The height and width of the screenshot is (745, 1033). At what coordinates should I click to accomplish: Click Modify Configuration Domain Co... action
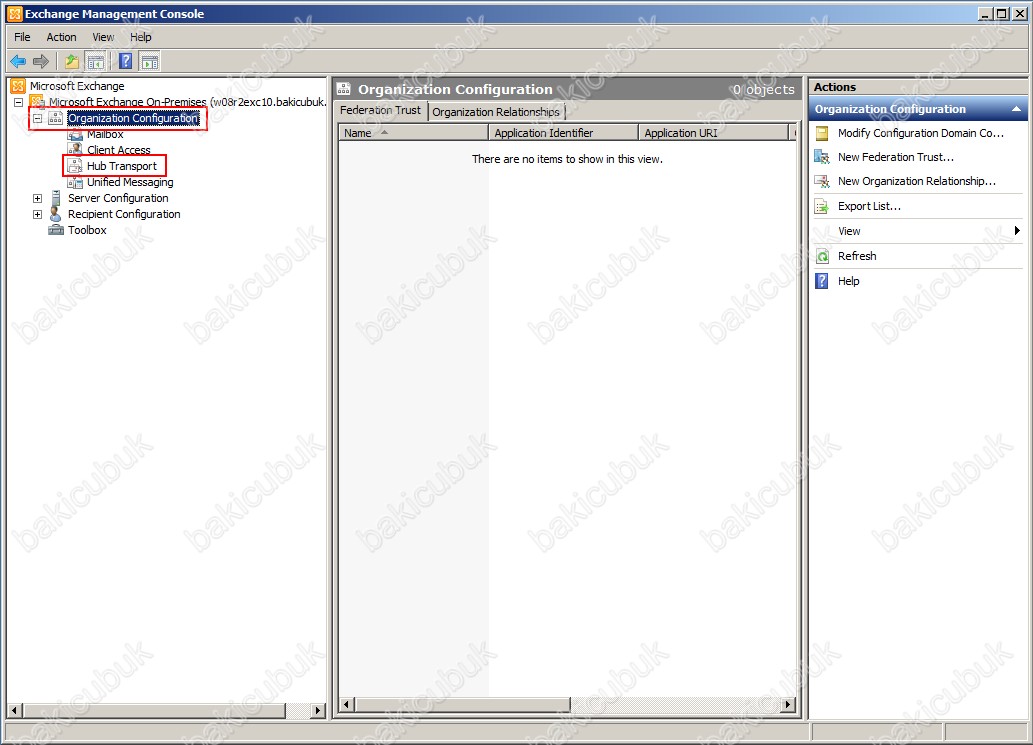click(921, 133)
